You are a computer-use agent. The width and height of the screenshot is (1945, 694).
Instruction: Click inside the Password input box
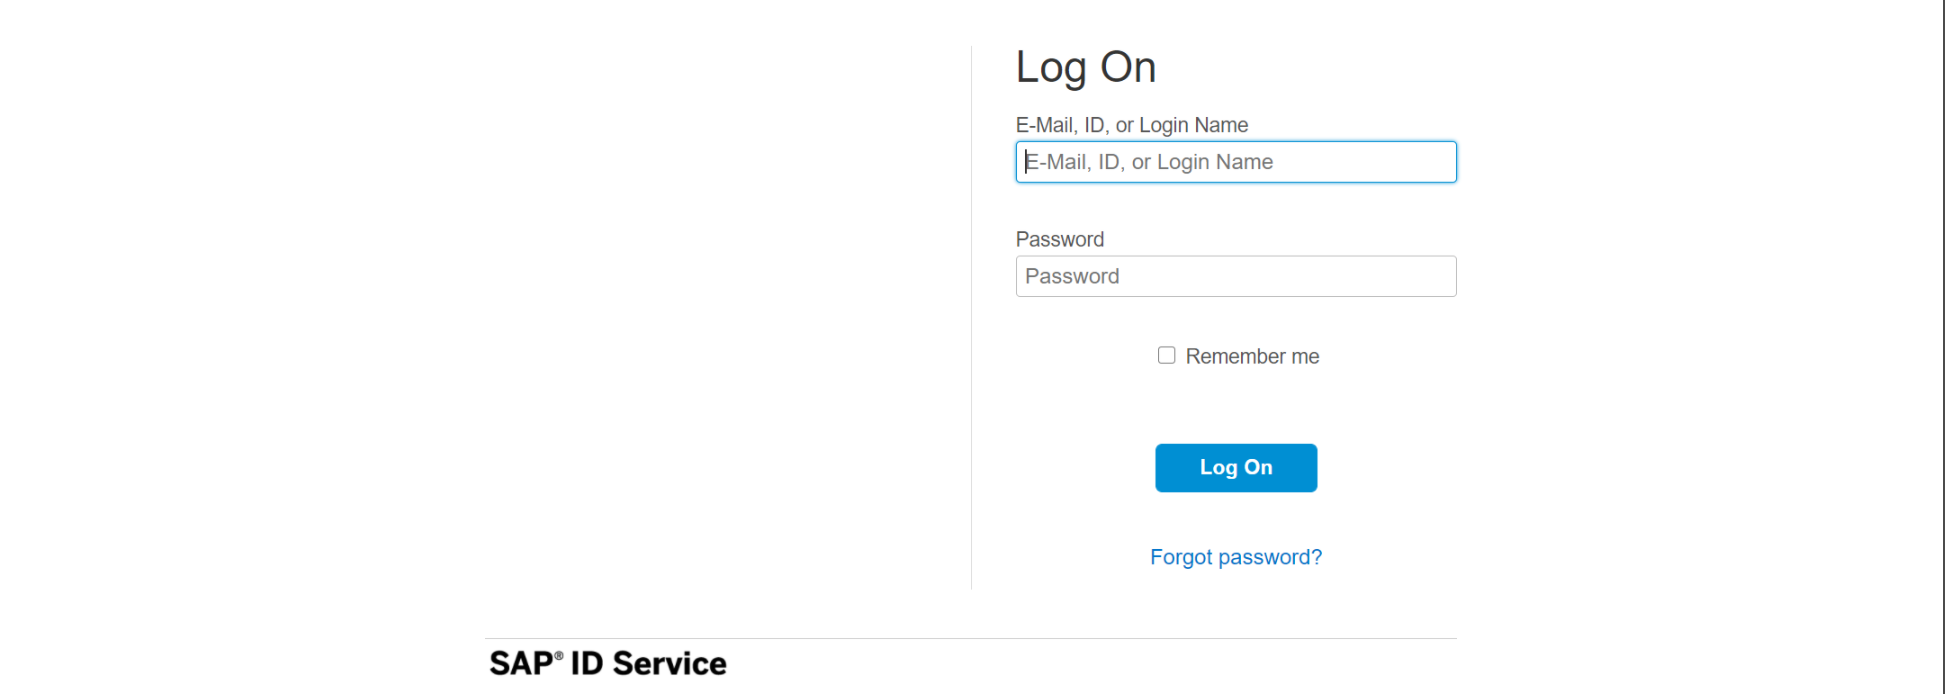[1235, 276]
